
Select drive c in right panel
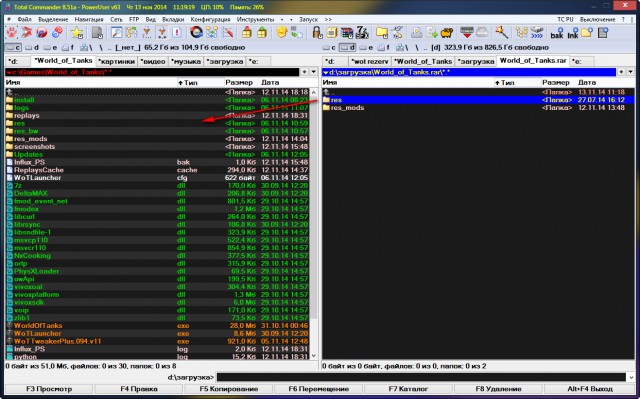(329, 47)
